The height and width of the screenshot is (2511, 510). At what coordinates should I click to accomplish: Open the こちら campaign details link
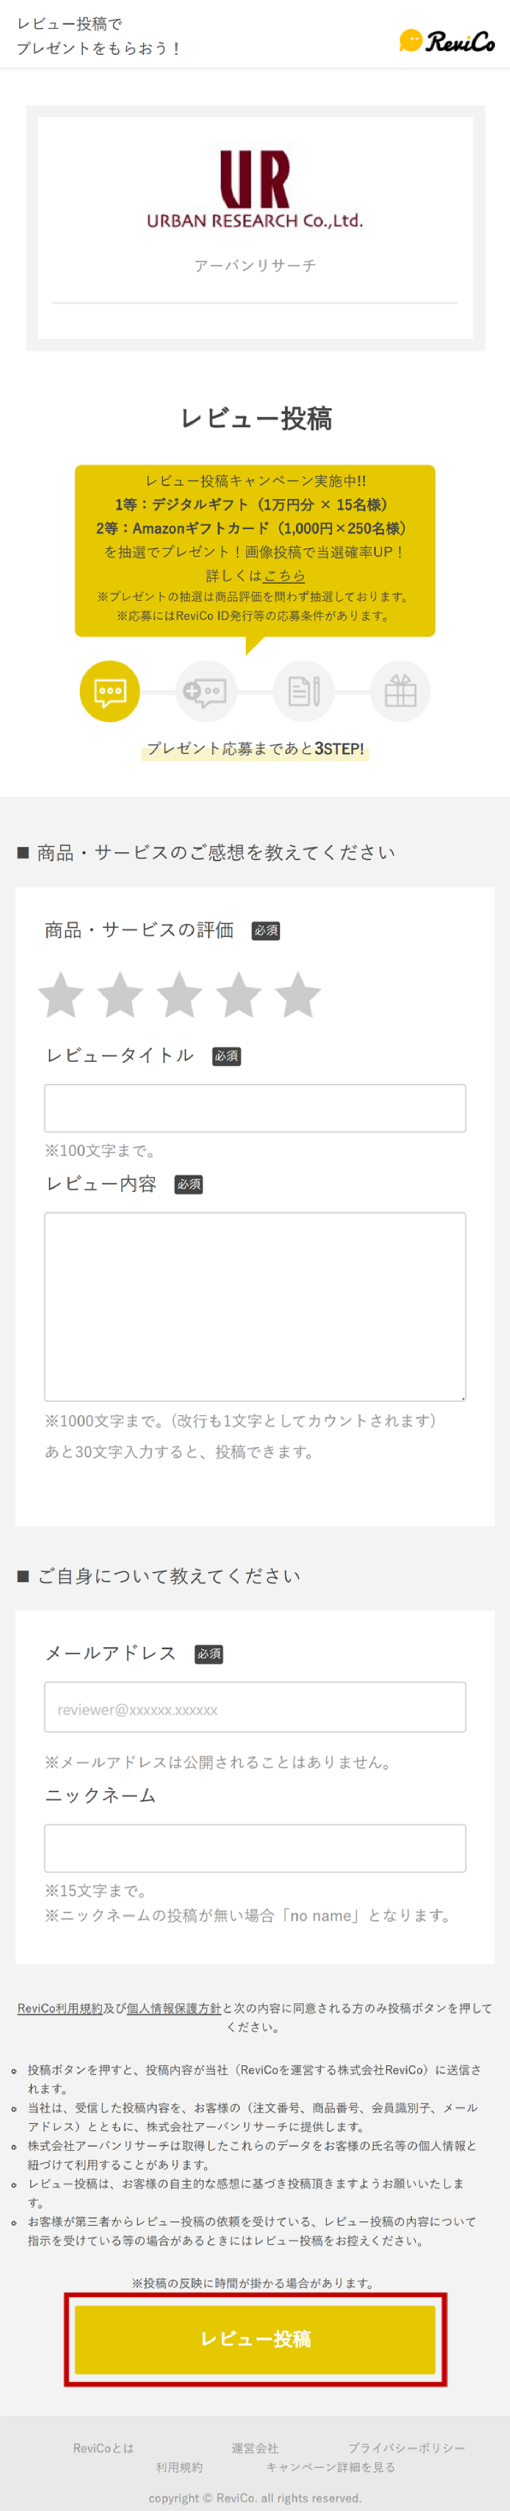pyautogui.click(x=284, y=576)
